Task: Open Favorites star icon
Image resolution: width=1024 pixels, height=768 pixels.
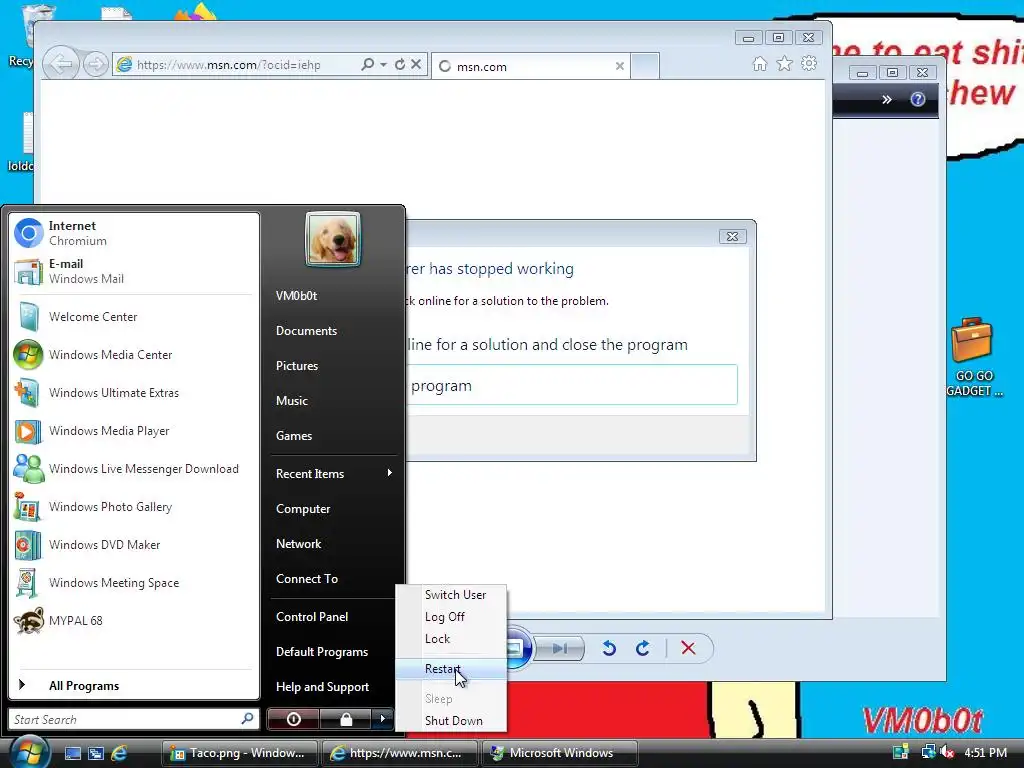Action: click(784, 63)
